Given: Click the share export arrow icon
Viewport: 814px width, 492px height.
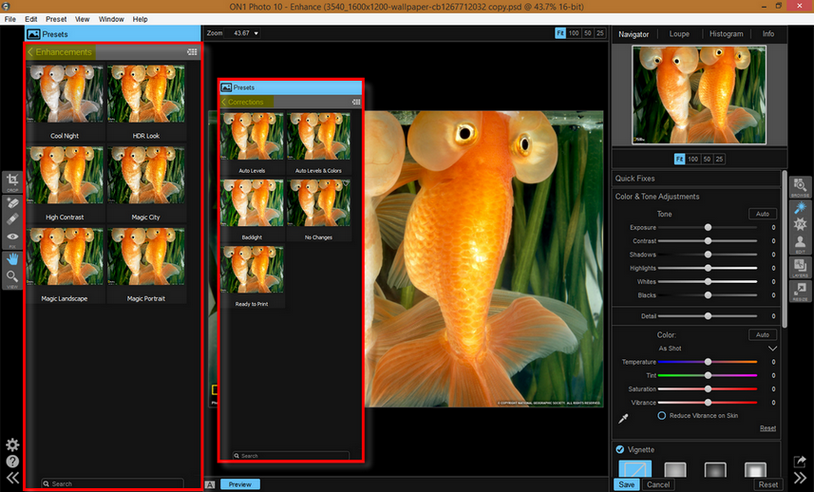Looking at the screenshot, I should [x=800, y=461].
